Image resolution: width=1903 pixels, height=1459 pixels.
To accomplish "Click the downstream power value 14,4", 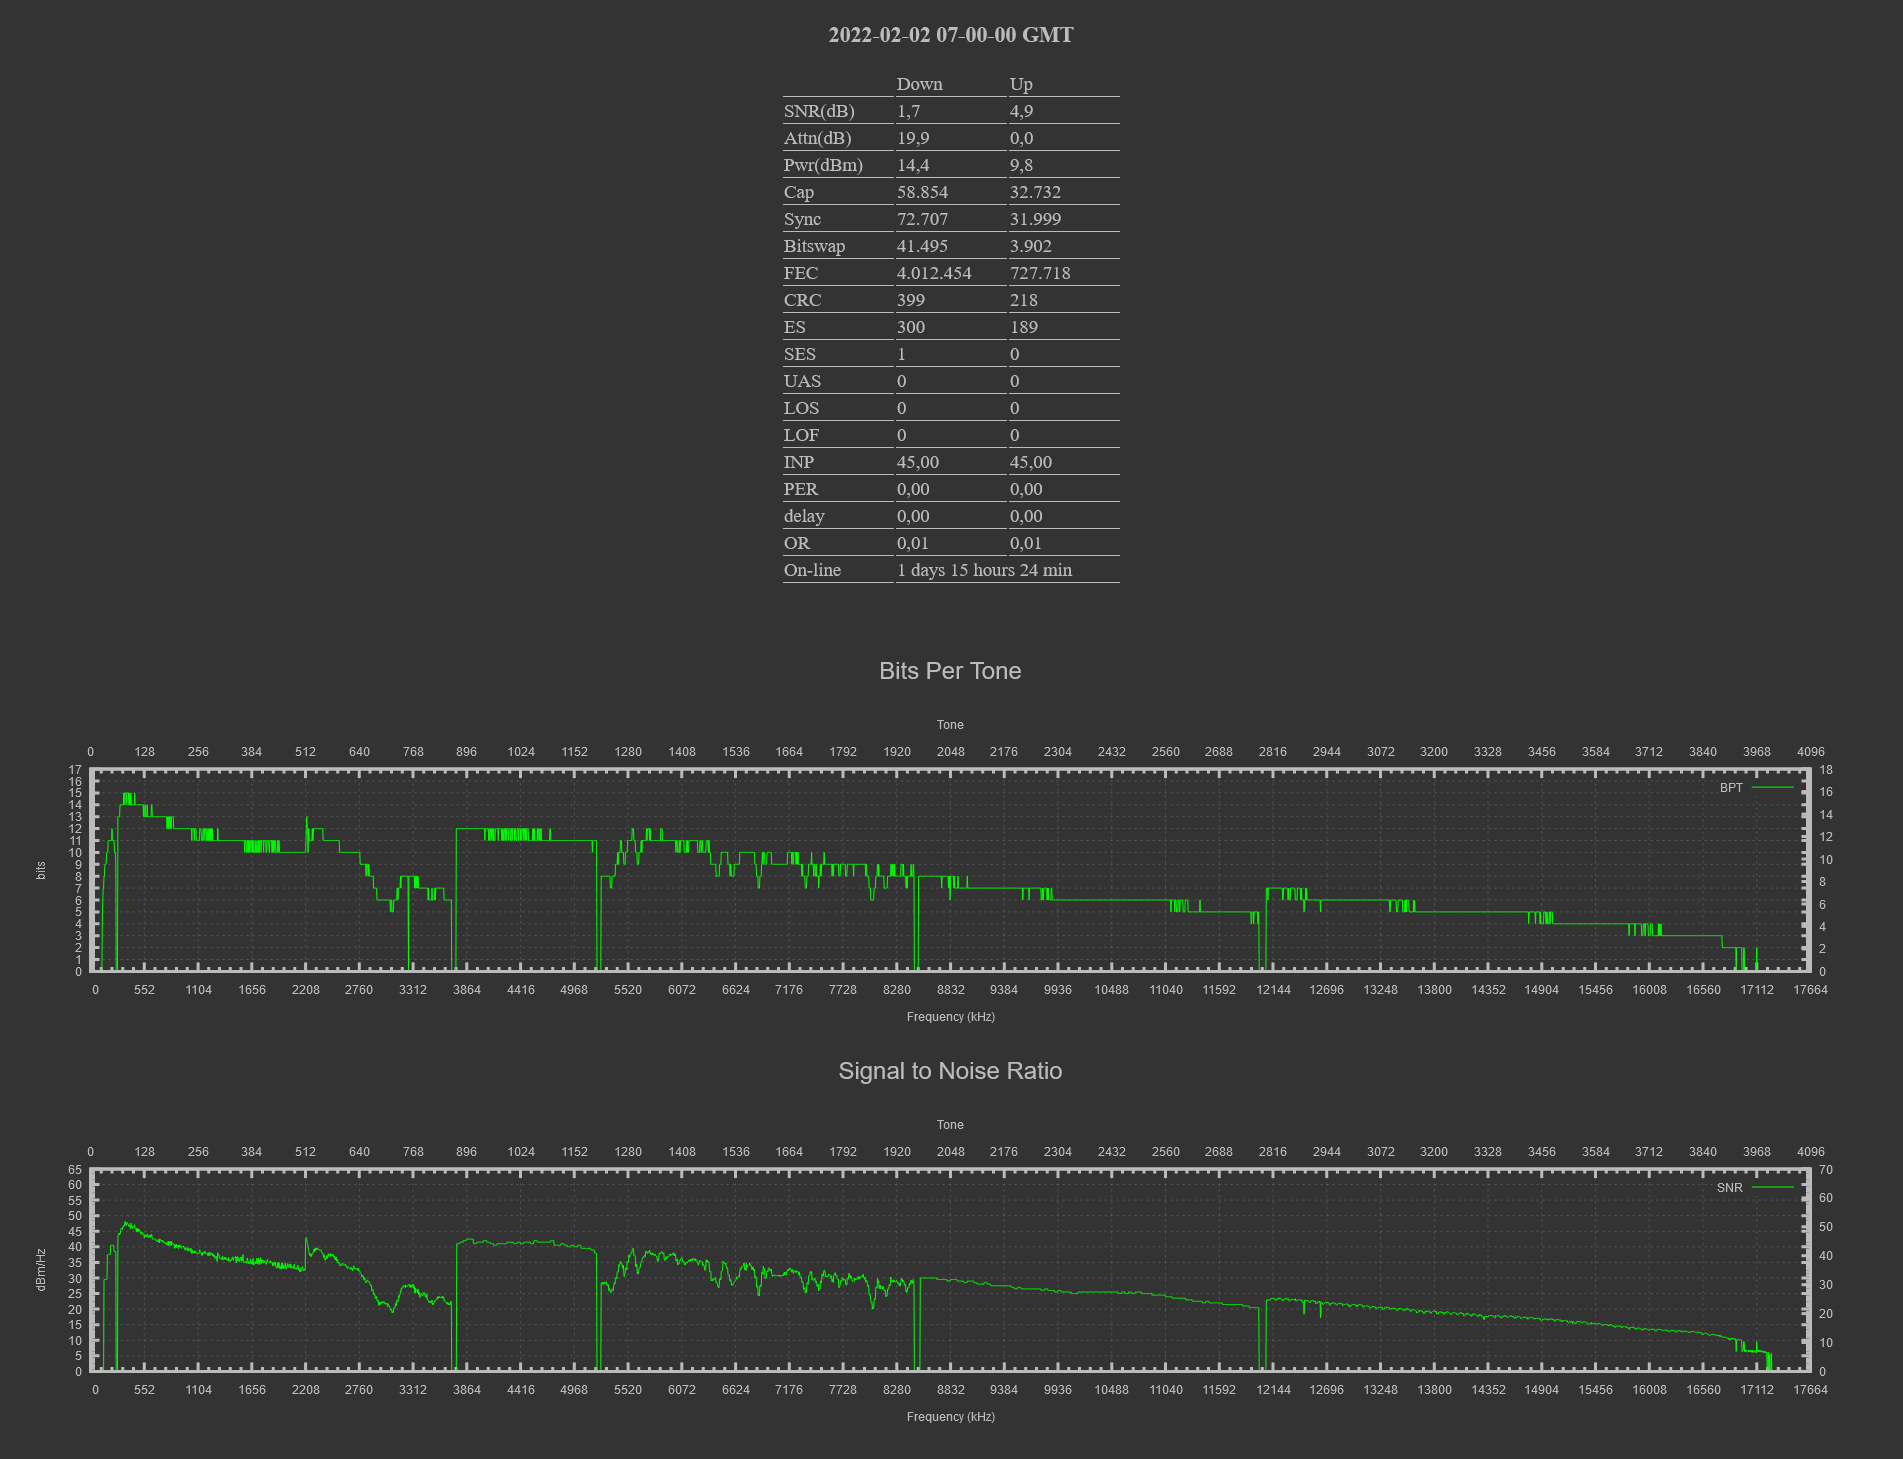I will point(913,165).
